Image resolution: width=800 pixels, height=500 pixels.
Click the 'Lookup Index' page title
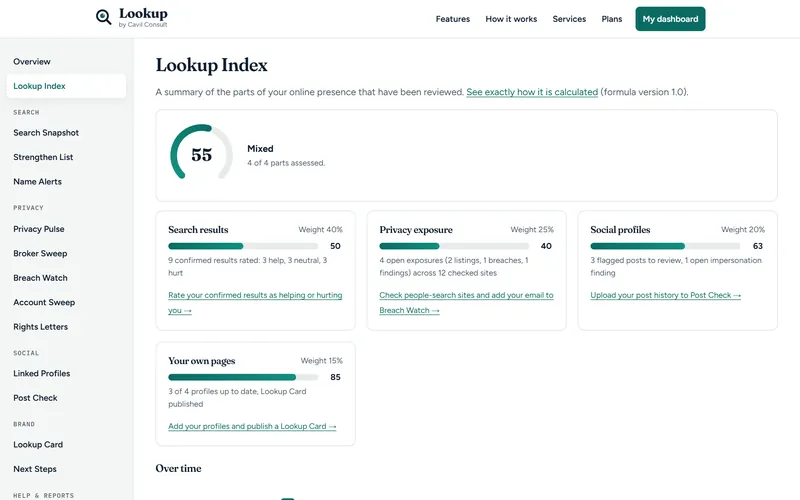211,65
